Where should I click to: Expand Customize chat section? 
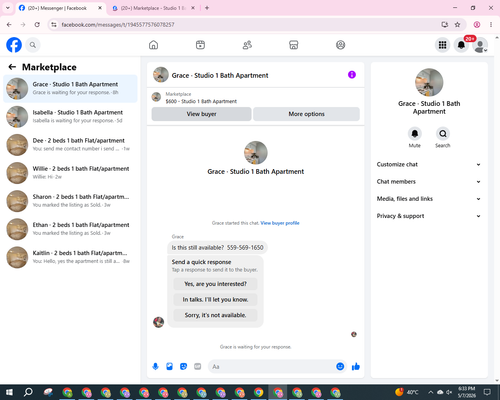(x=429, y=164)
